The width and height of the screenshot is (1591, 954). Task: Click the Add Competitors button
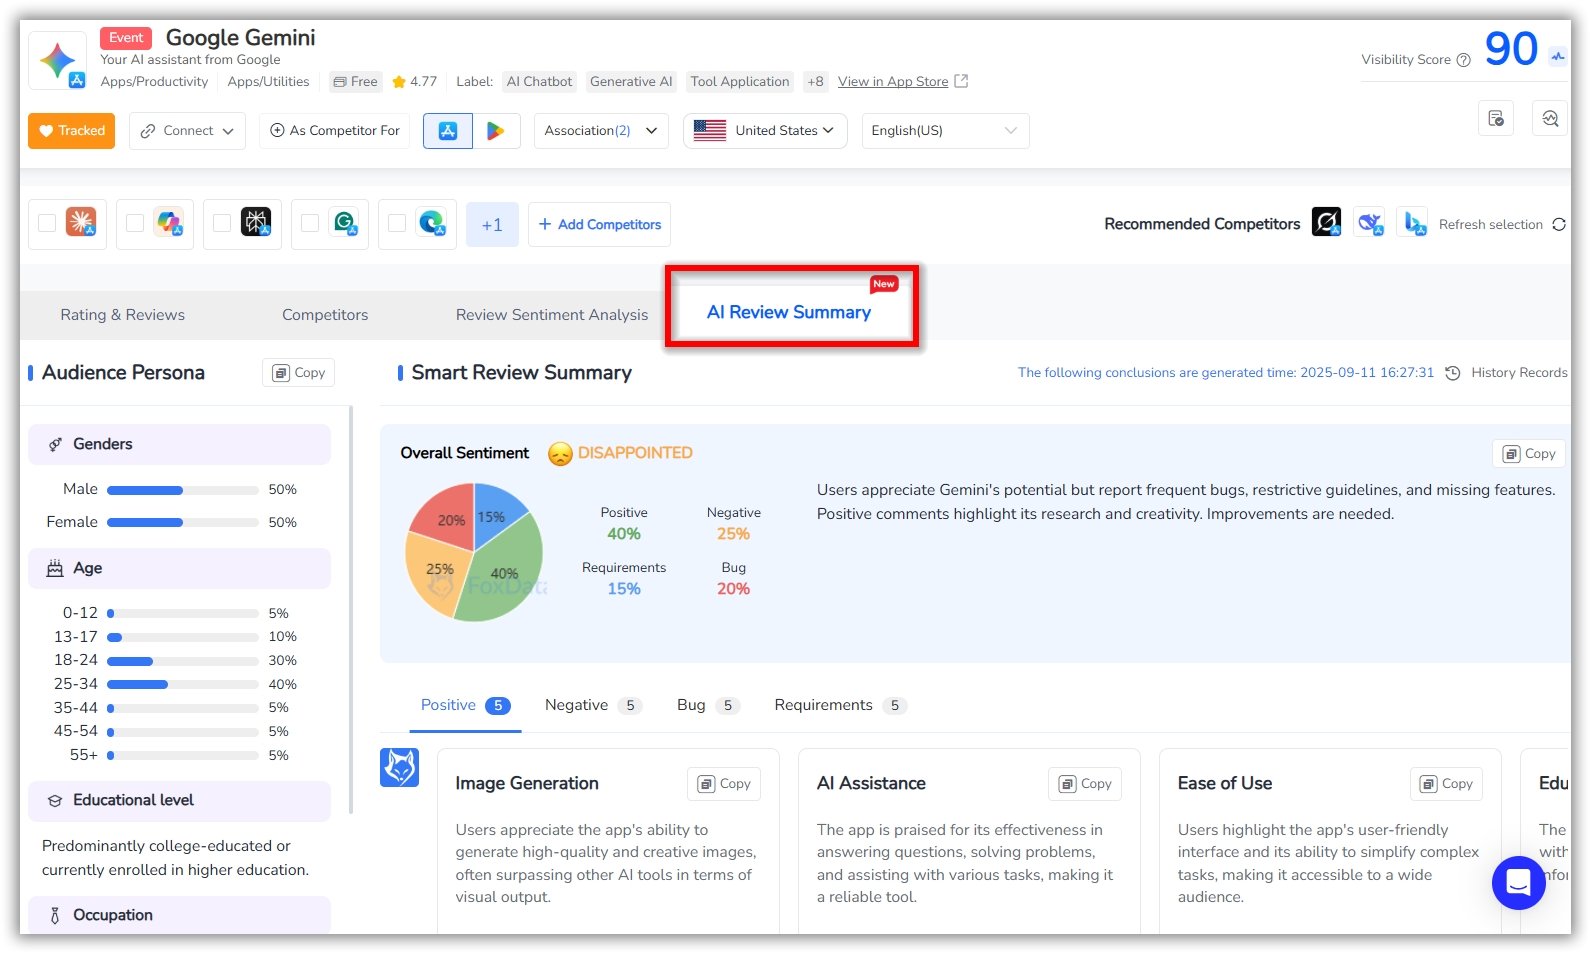[599, 225]
